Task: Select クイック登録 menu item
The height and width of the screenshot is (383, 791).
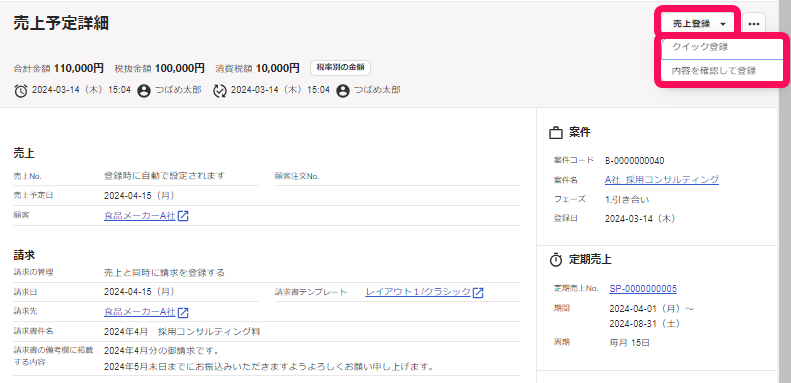Action: pos(721,47)
